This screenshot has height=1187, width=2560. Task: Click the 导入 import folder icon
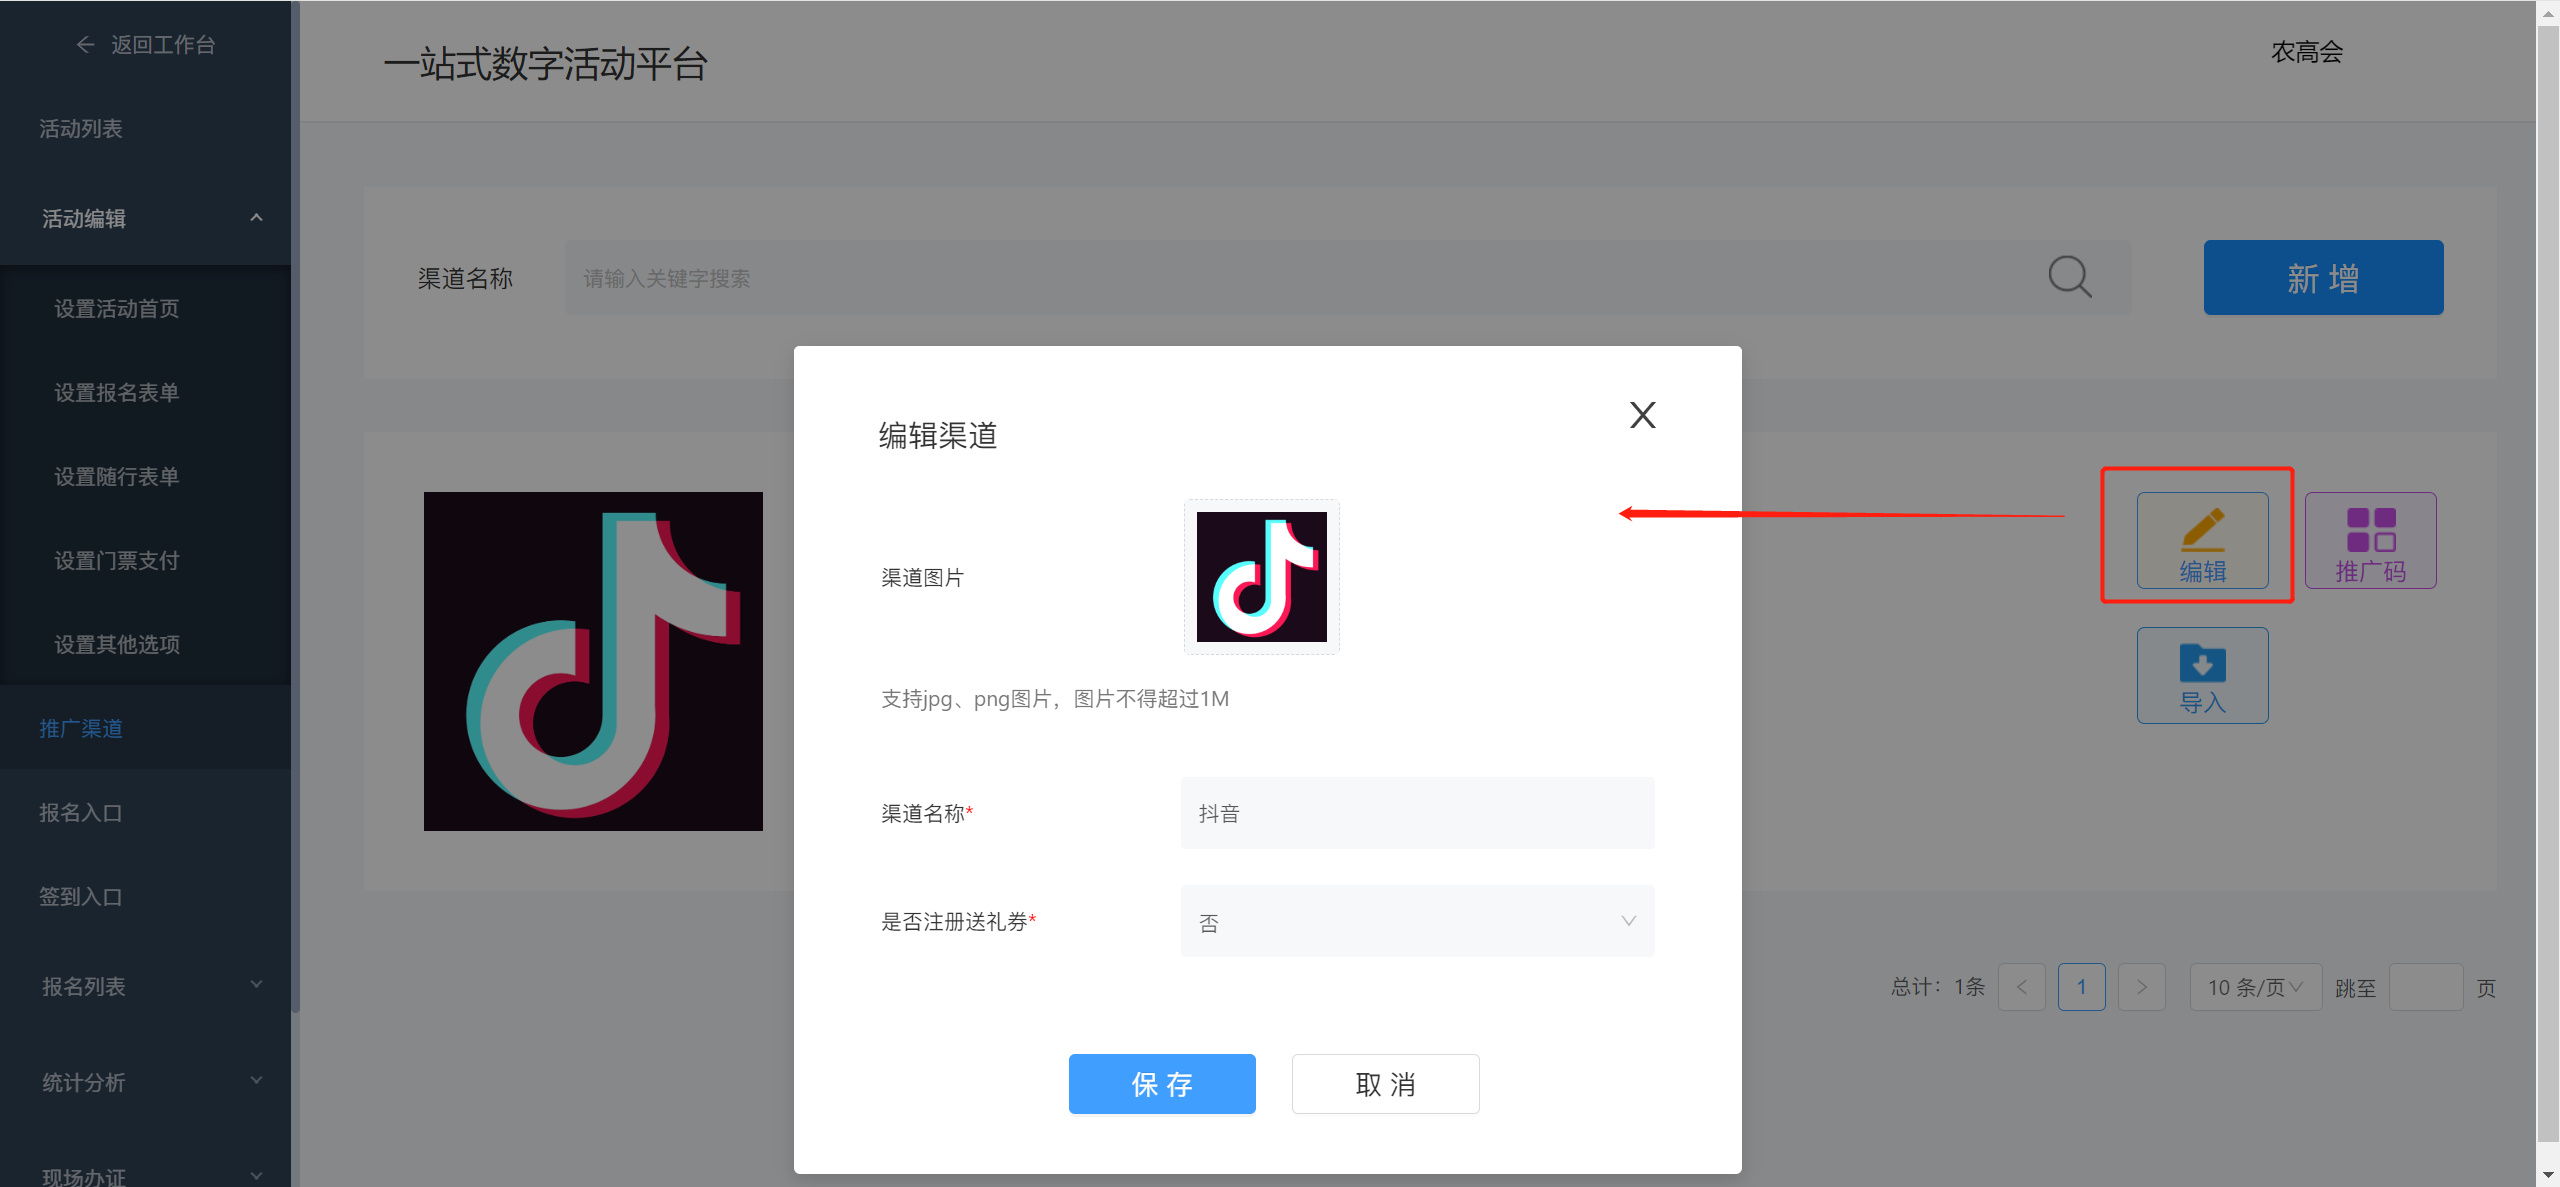2202,675
